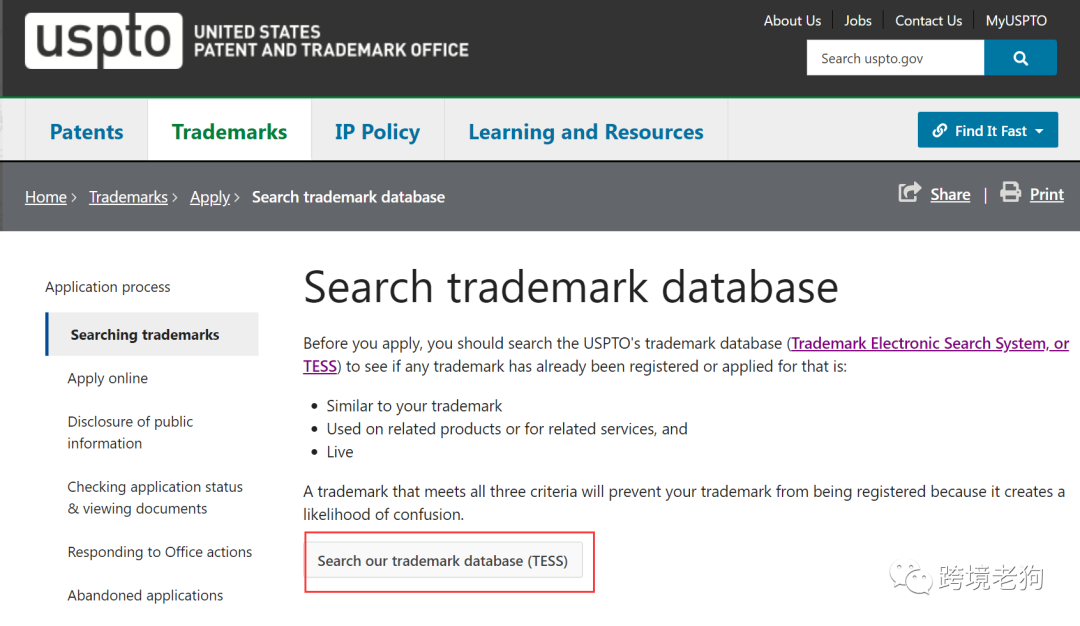Screen dimensions: 1080x626
Task: Open Checking application status & viewing documents
Action: tap(155, 497)
